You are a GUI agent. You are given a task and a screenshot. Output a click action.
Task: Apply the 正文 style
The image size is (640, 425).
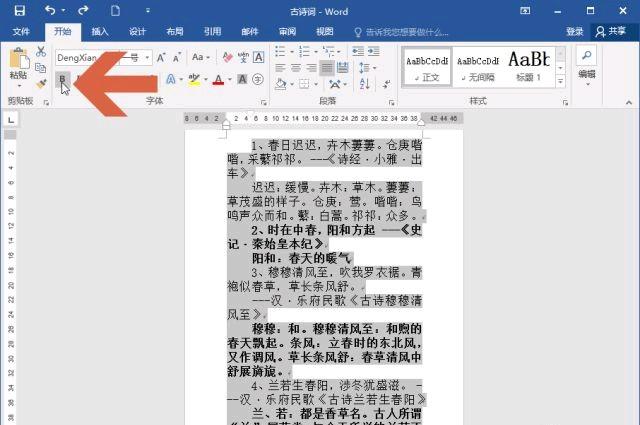[x=427, y=67]
